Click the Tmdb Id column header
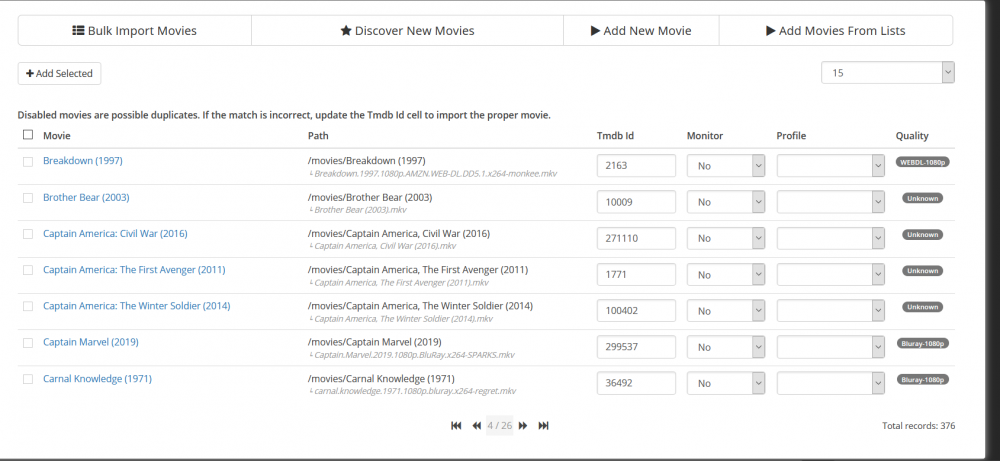Screen dimensions: 1000x461 pos(615,136)
